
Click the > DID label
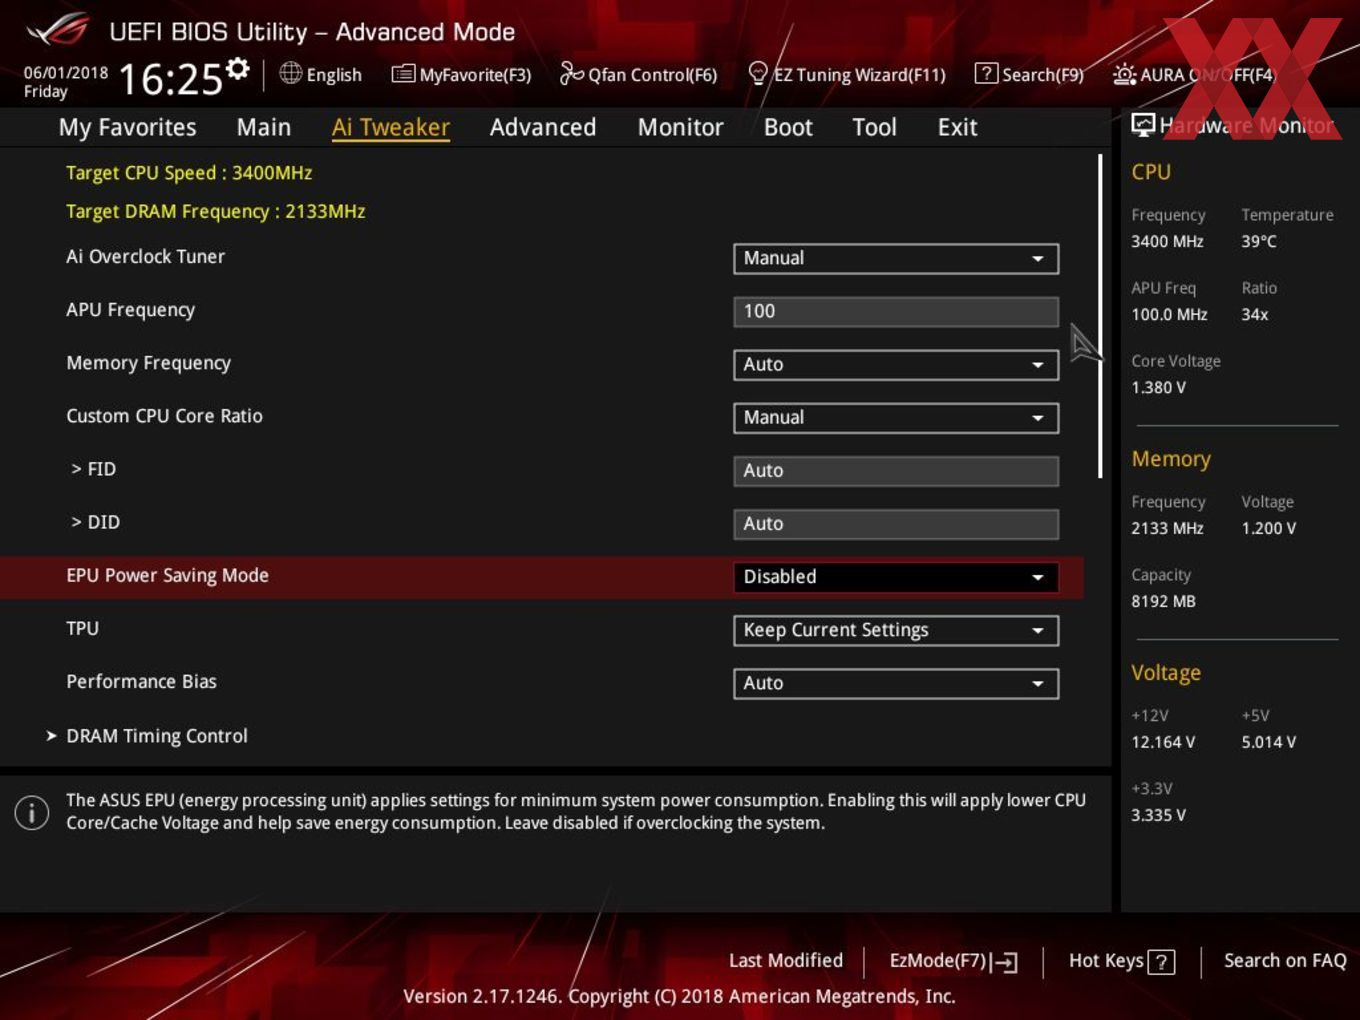pos(95,522)
